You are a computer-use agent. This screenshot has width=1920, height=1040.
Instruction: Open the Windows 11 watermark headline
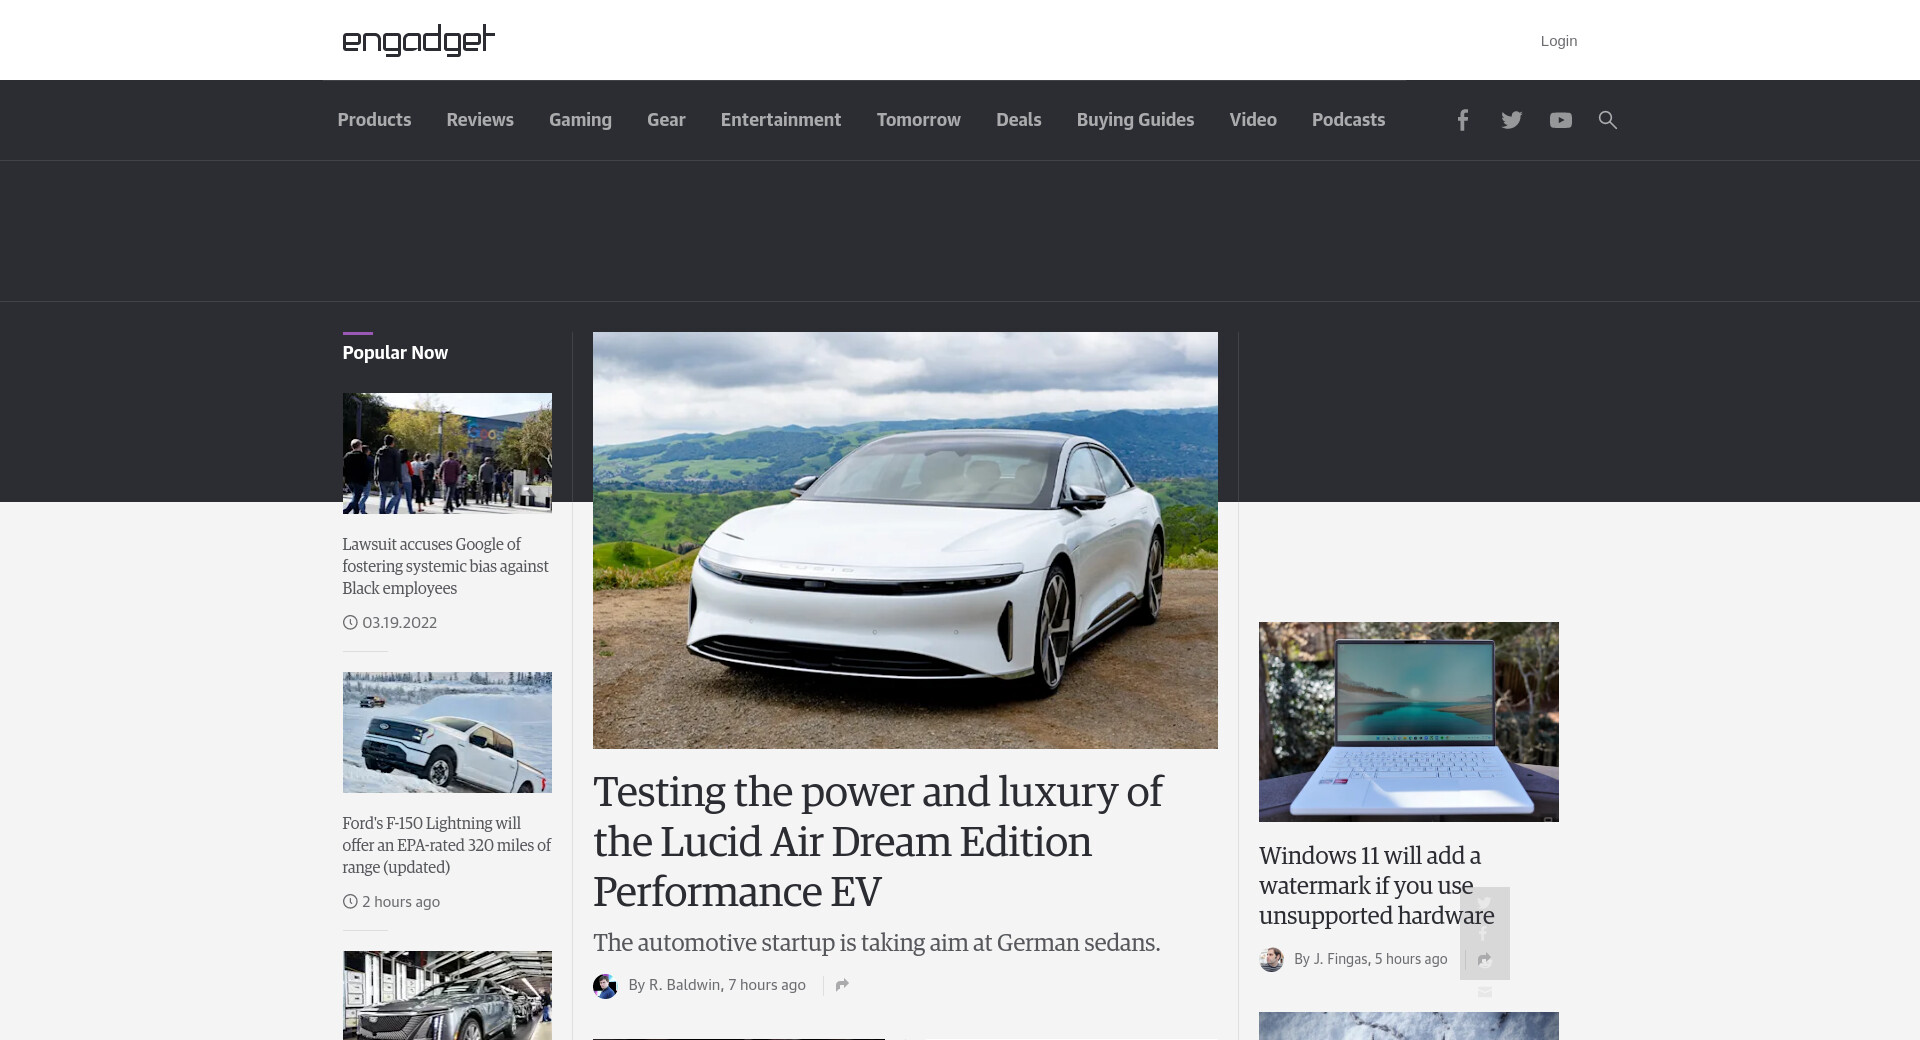[1376, 885]
